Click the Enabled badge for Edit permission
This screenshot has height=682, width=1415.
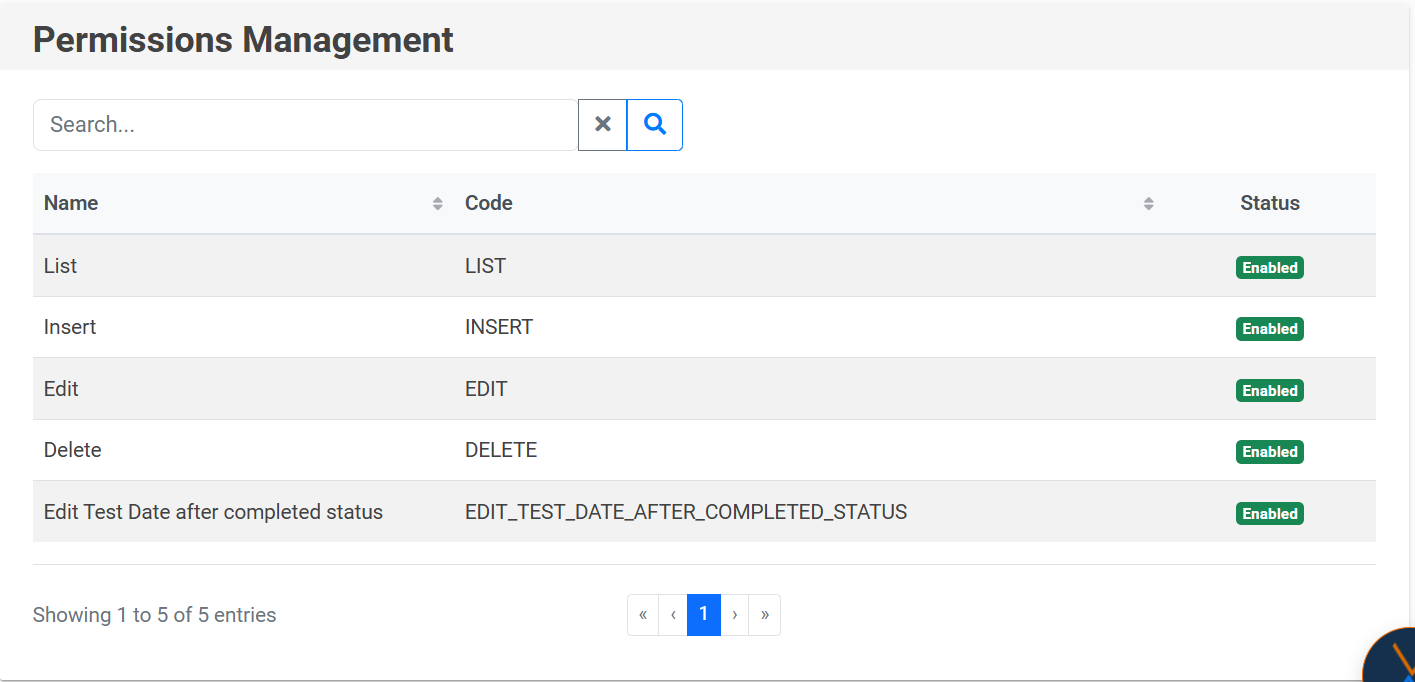(x=1269, y=391)
